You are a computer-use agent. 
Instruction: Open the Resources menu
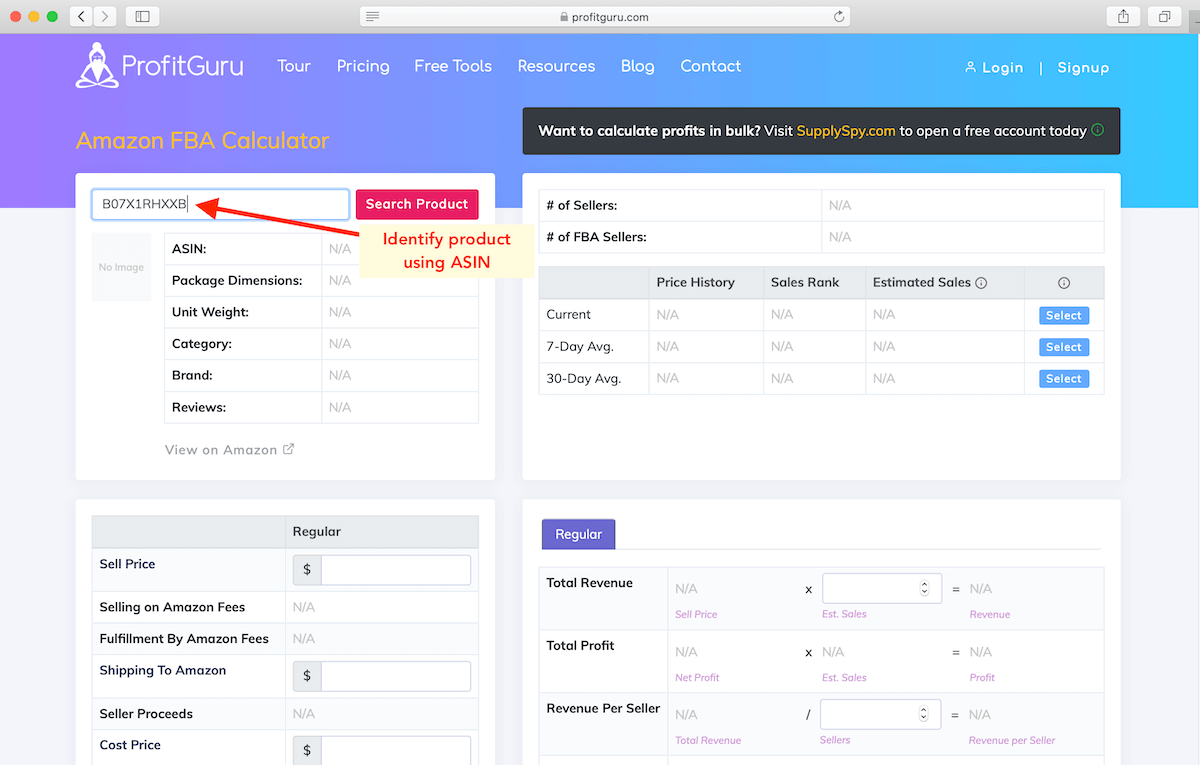coord(556,66)
